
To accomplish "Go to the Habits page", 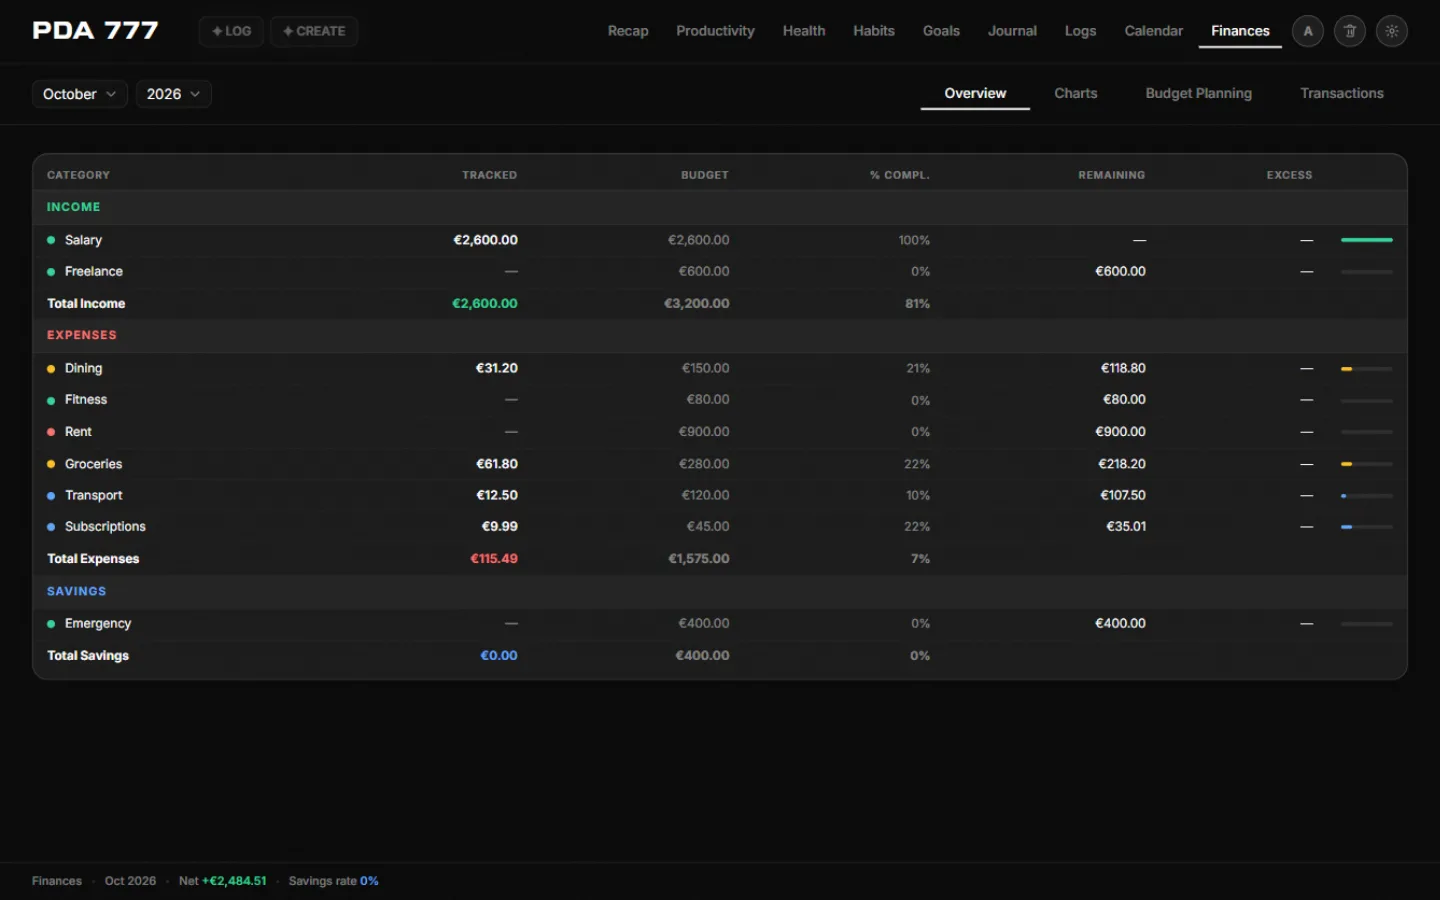I will click(x=874, y=31).
